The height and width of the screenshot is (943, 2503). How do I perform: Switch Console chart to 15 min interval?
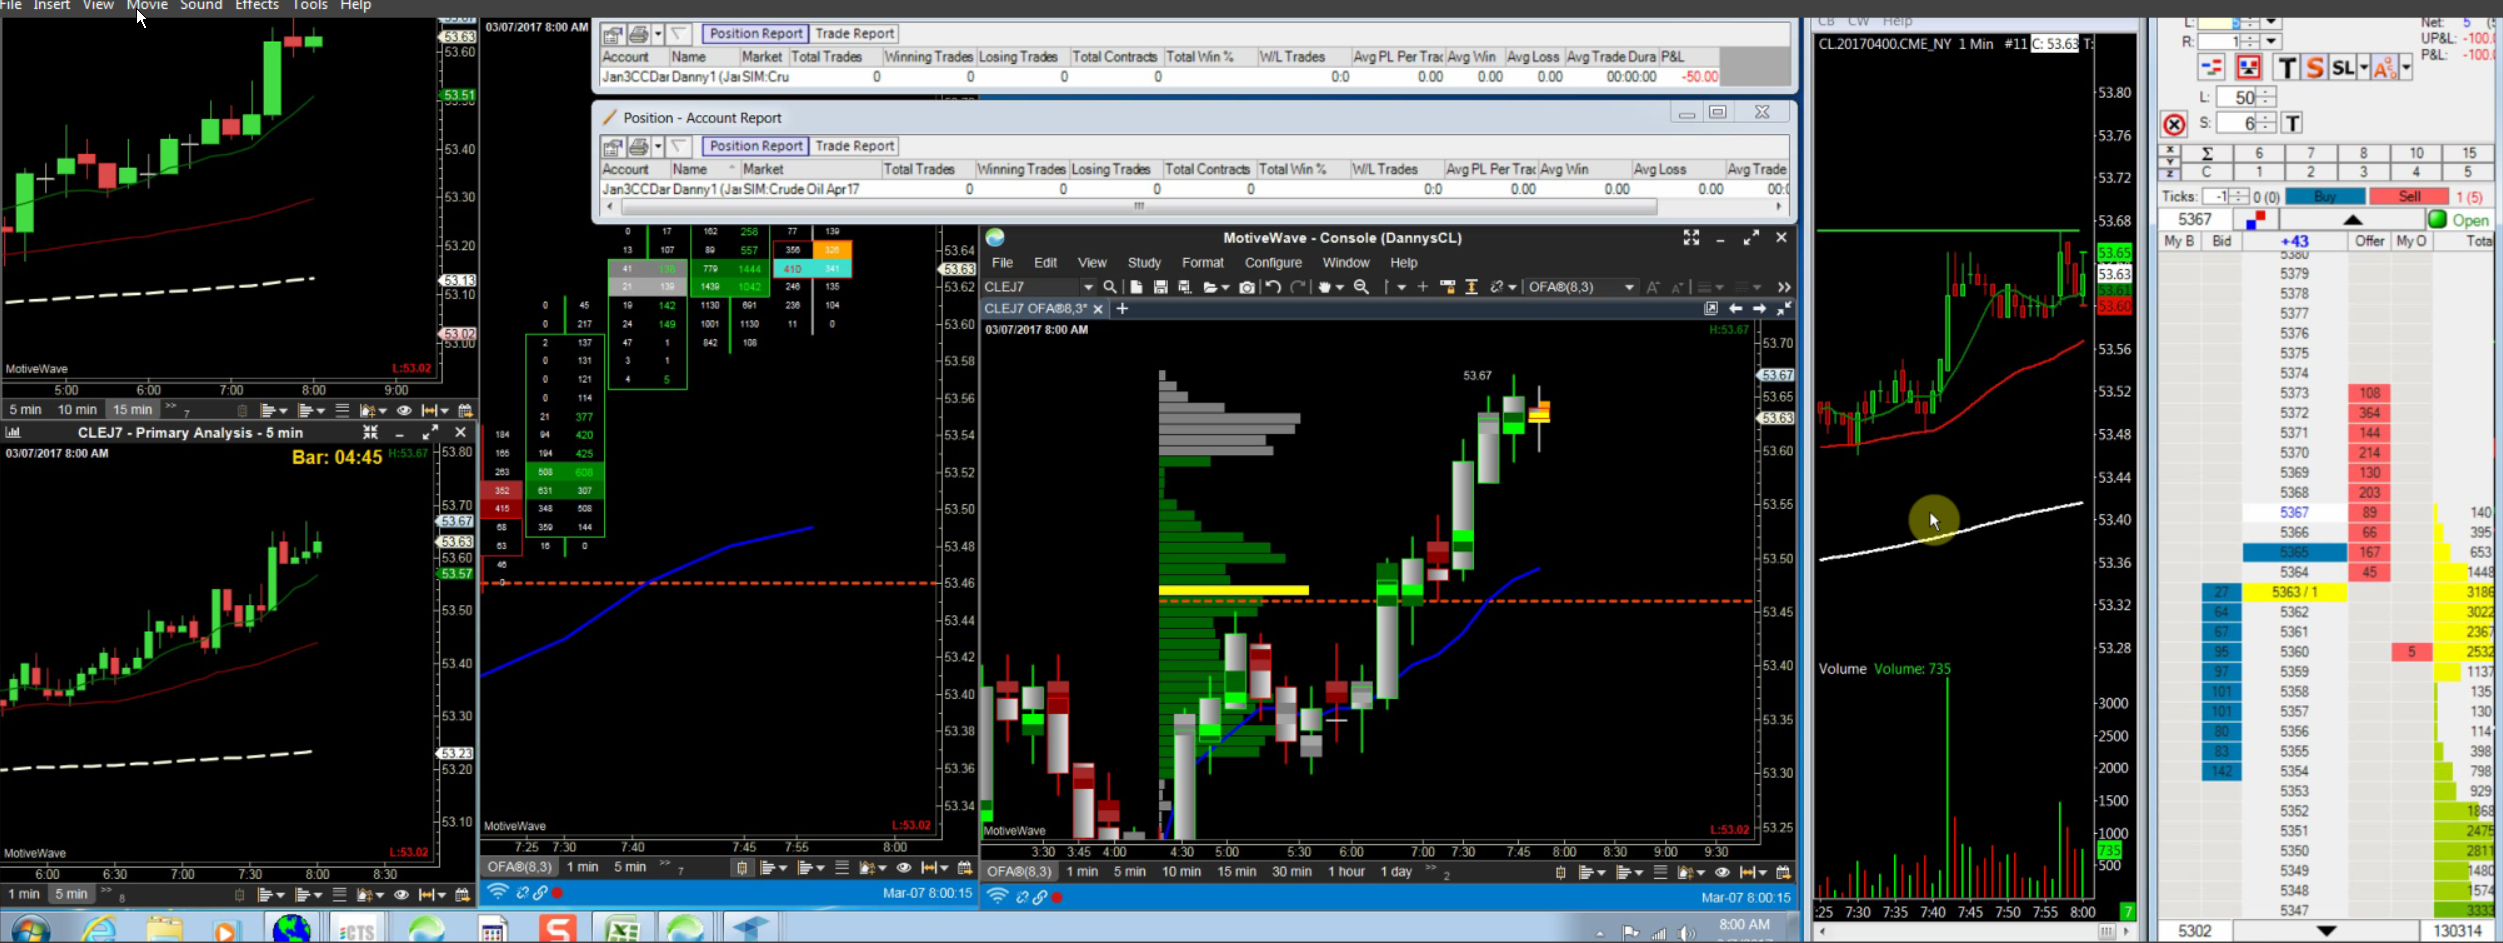(1236, 872)
